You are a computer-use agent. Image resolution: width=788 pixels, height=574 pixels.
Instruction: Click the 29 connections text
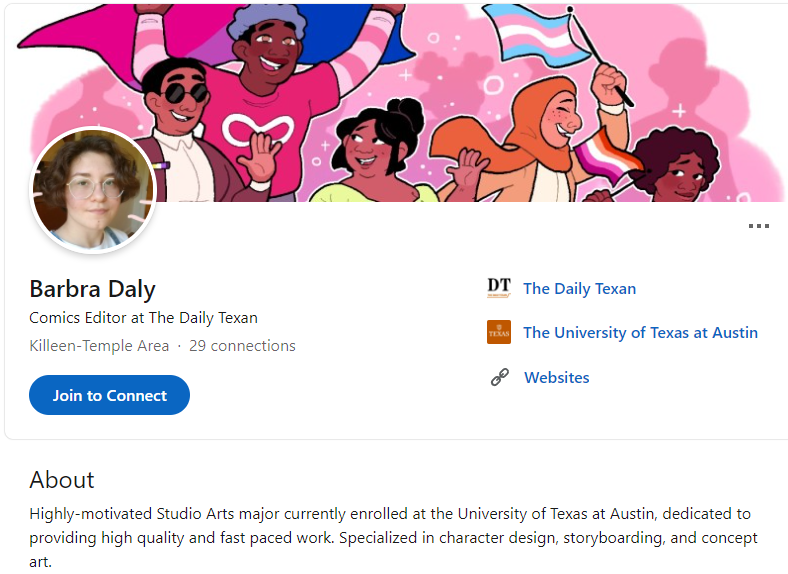tap(242, 346)
